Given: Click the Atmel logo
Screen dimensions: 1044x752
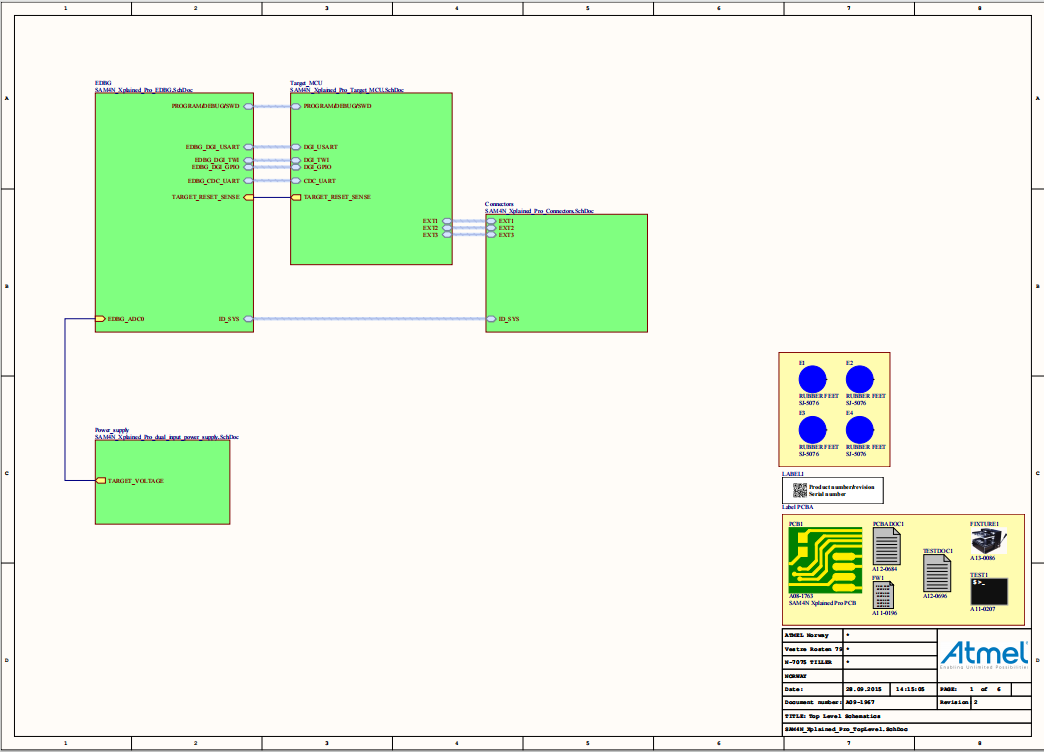Looking at the screenshot, I should (984, 653).
